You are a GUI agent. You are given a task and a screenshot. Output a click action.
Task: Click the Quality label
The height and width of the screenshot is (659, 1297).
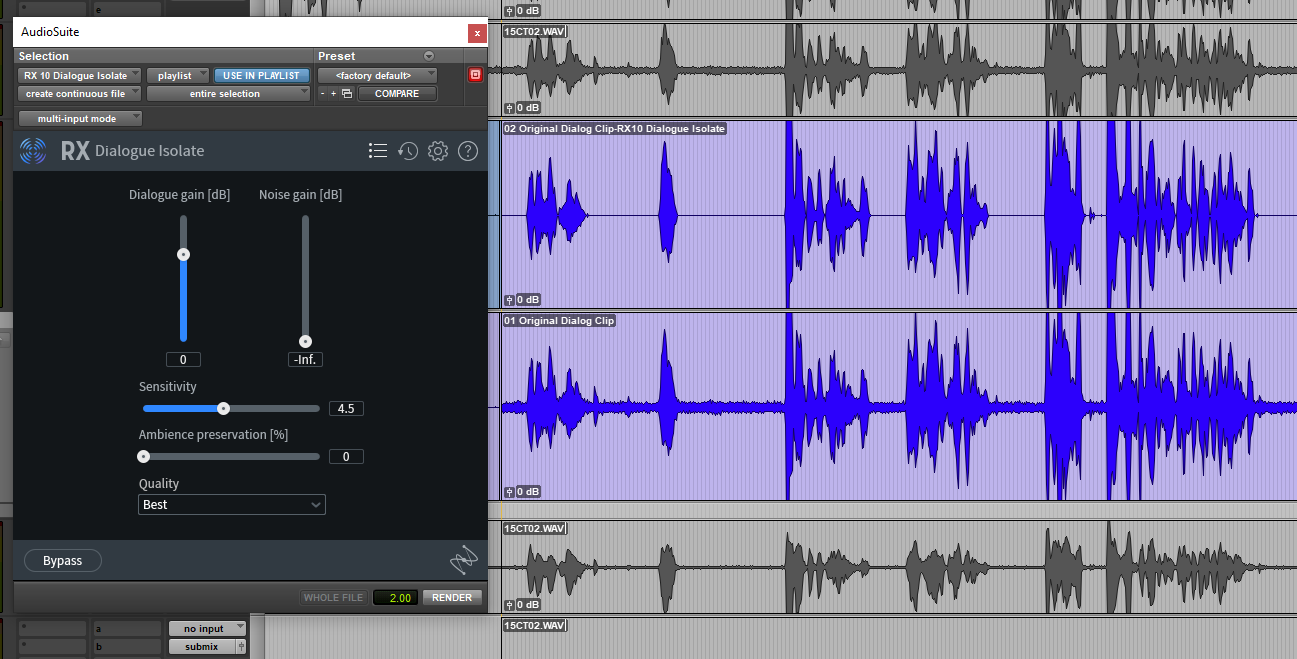pyautogui.click(x=159, y=484)
